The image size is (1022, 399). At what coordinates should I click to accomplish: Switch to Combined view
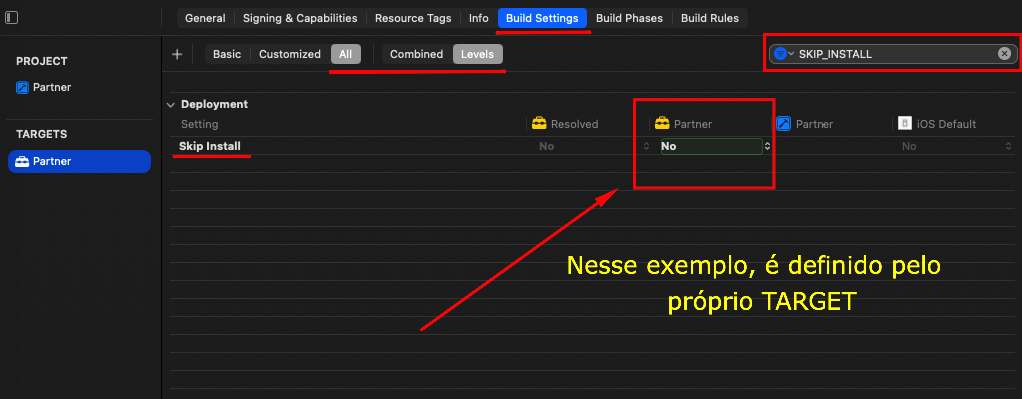416,54
